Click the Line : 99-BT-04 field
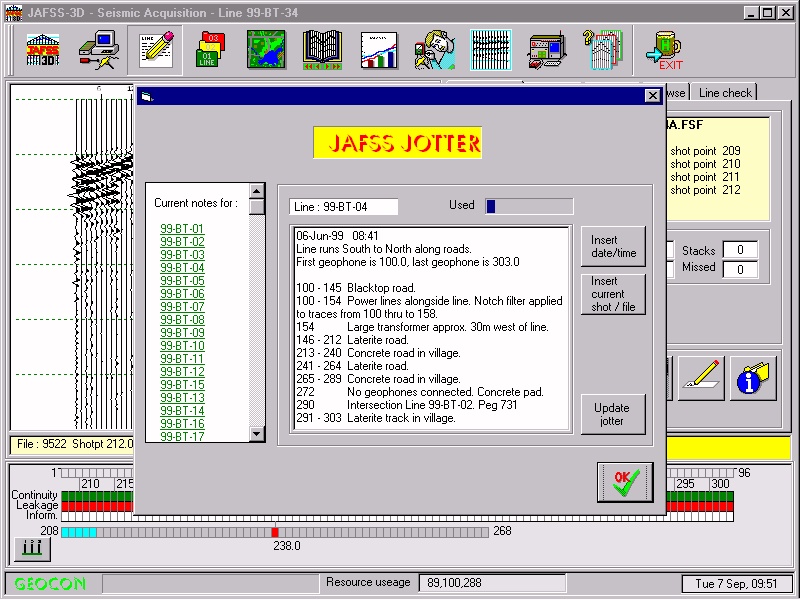 [343, 207]
